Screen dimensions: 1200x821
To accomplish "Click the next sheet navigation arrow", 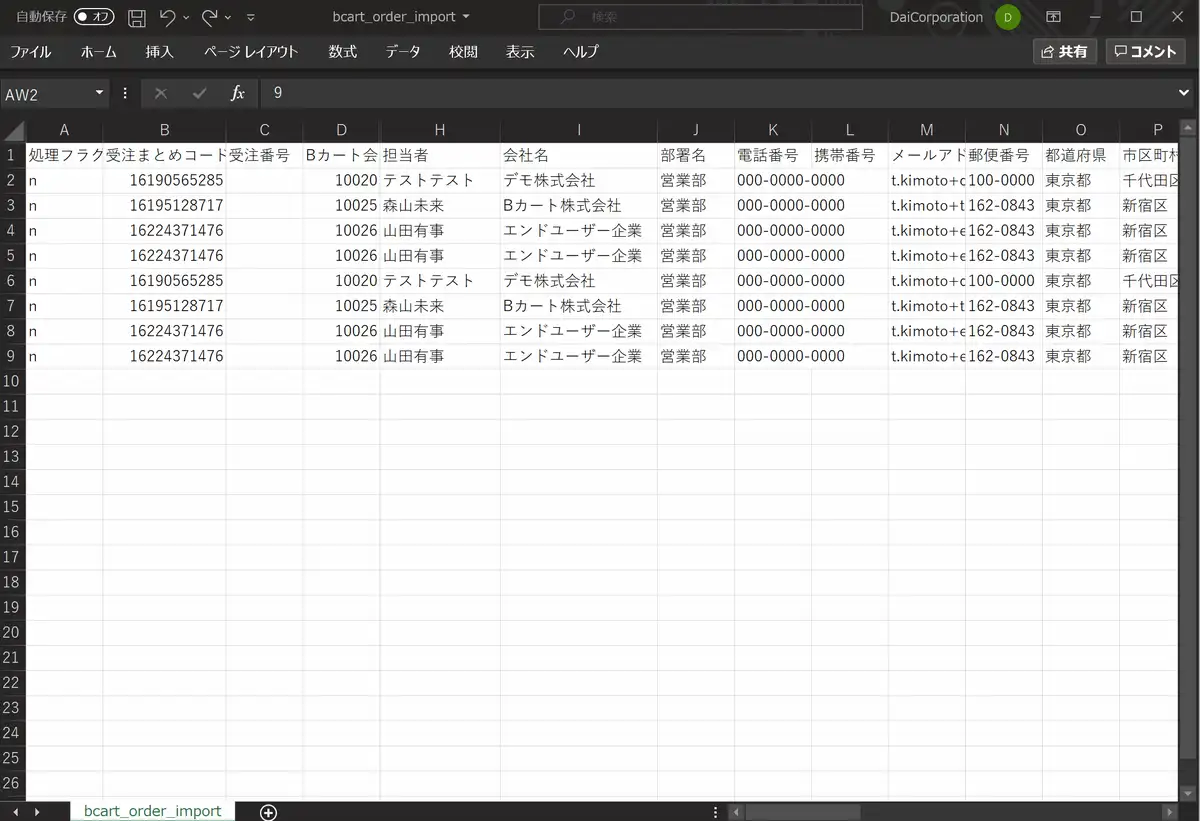I will [x=37, y=812].
